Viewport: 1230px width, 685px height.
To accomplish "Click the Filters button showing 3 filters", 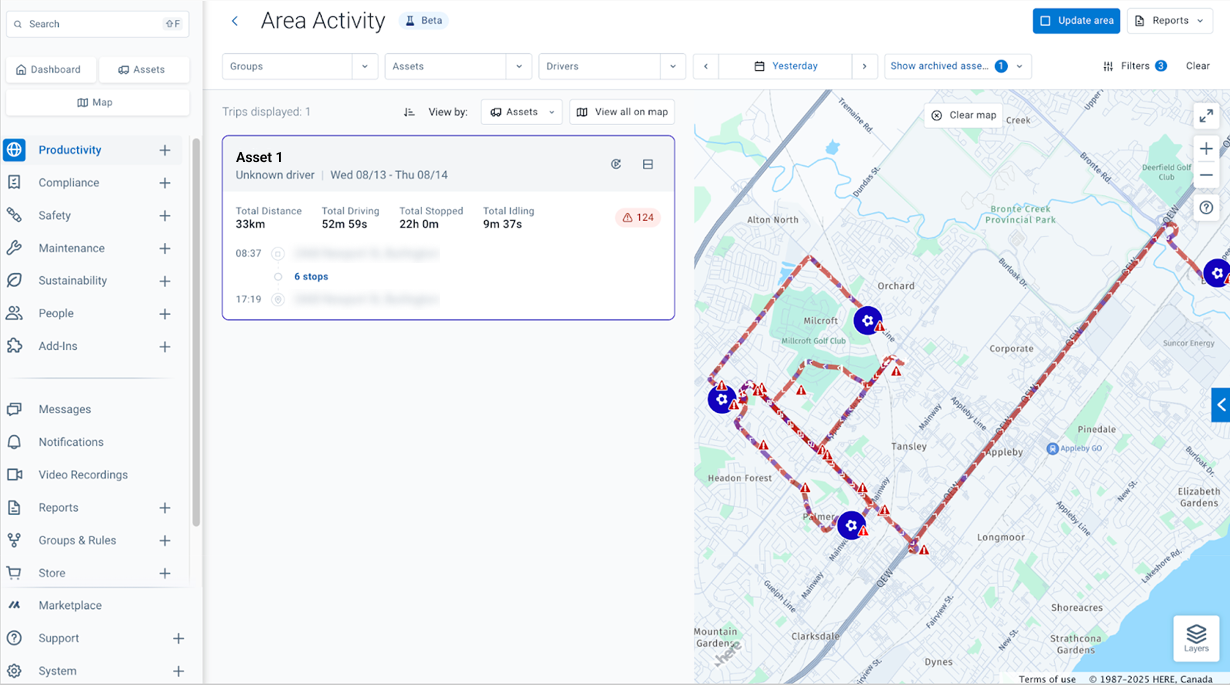I will point(1135,65).
